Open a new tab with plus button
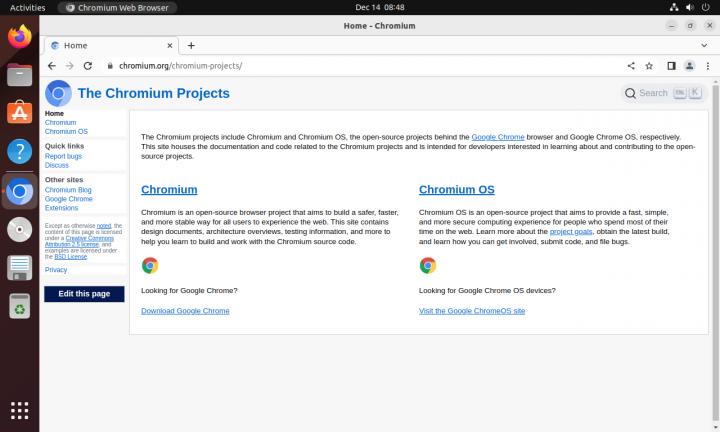 pyautogui.click(x=191, y=45)
